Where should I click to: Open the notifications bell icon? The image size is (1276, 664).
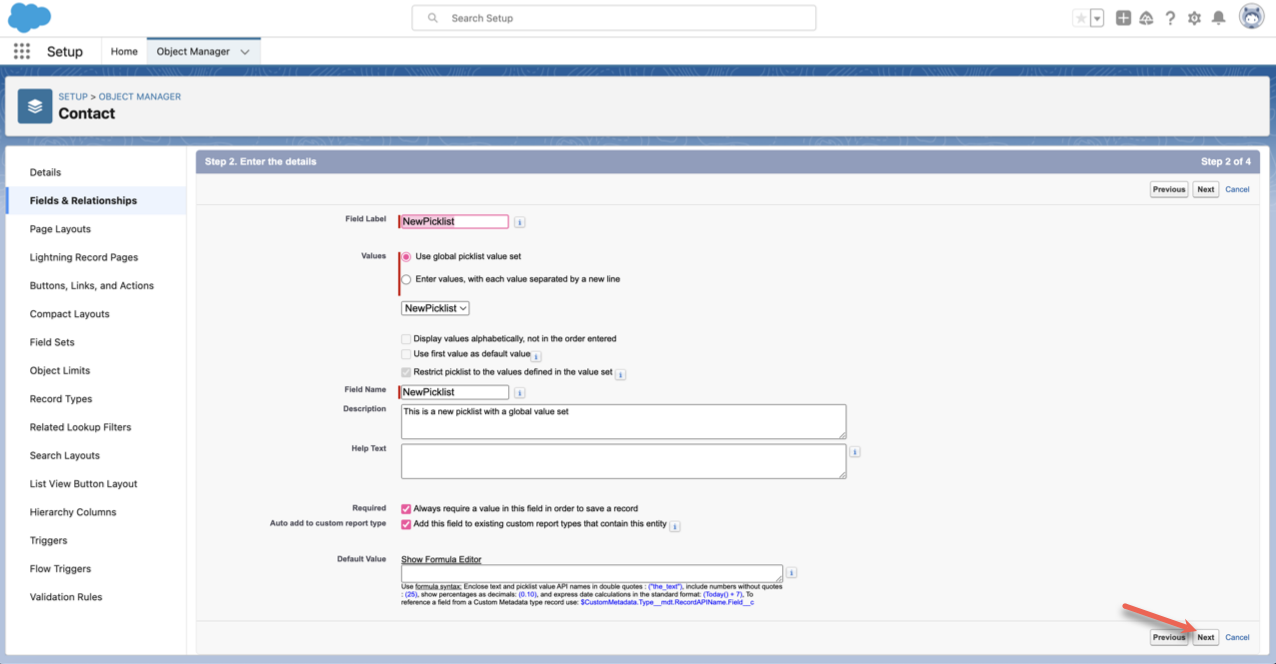point(1218,18)
